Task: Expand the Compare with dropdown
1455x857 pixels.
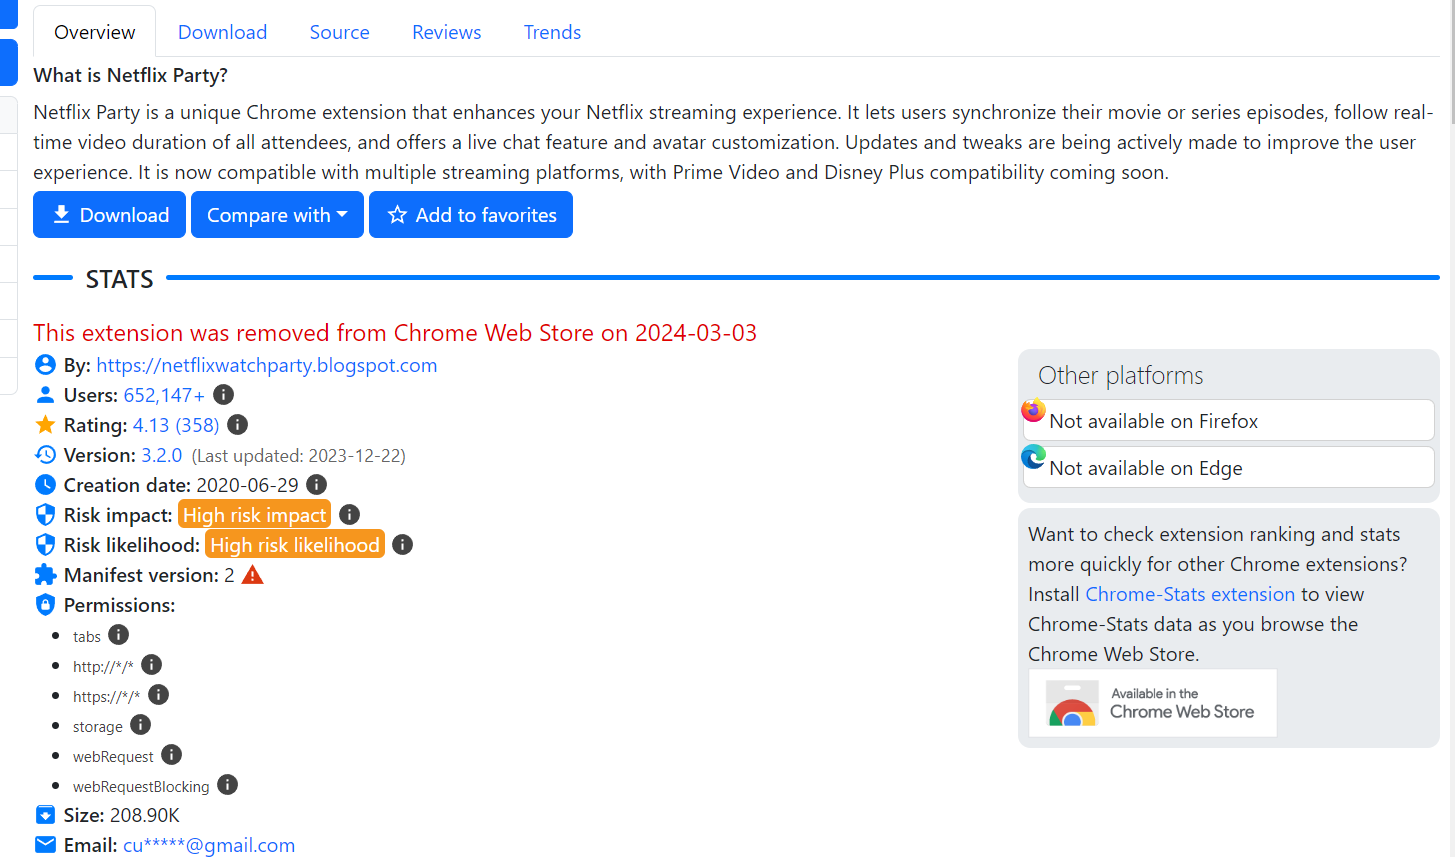Action: [x=277, y=215]
